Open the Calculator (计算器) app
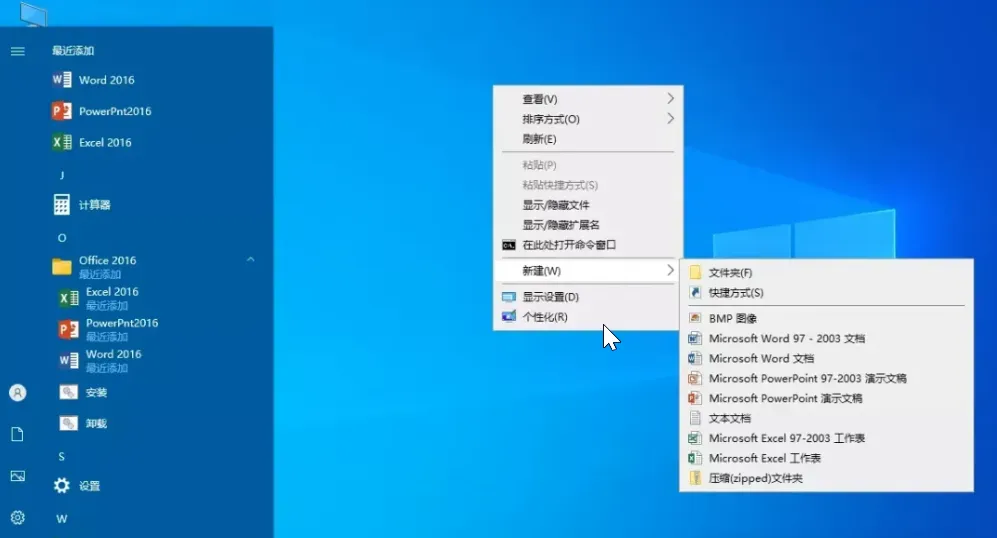The image size is (997, 538). pos(81,205)
